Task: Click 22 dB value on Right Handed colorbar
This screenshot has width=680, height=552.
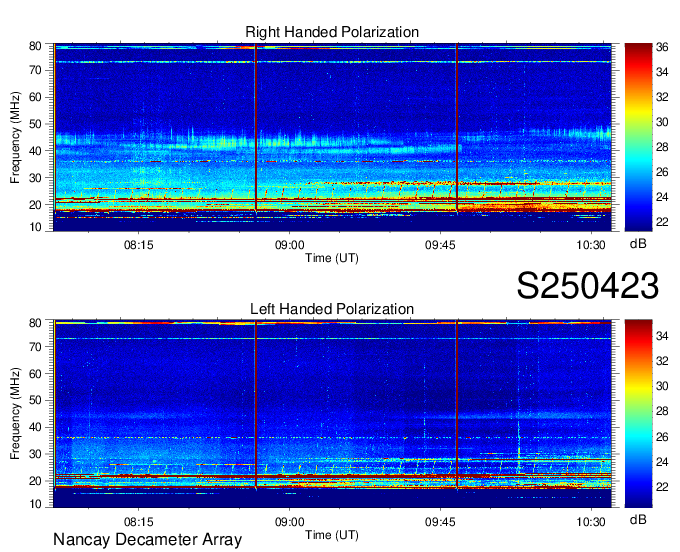Action: click(x=662, y=222)
